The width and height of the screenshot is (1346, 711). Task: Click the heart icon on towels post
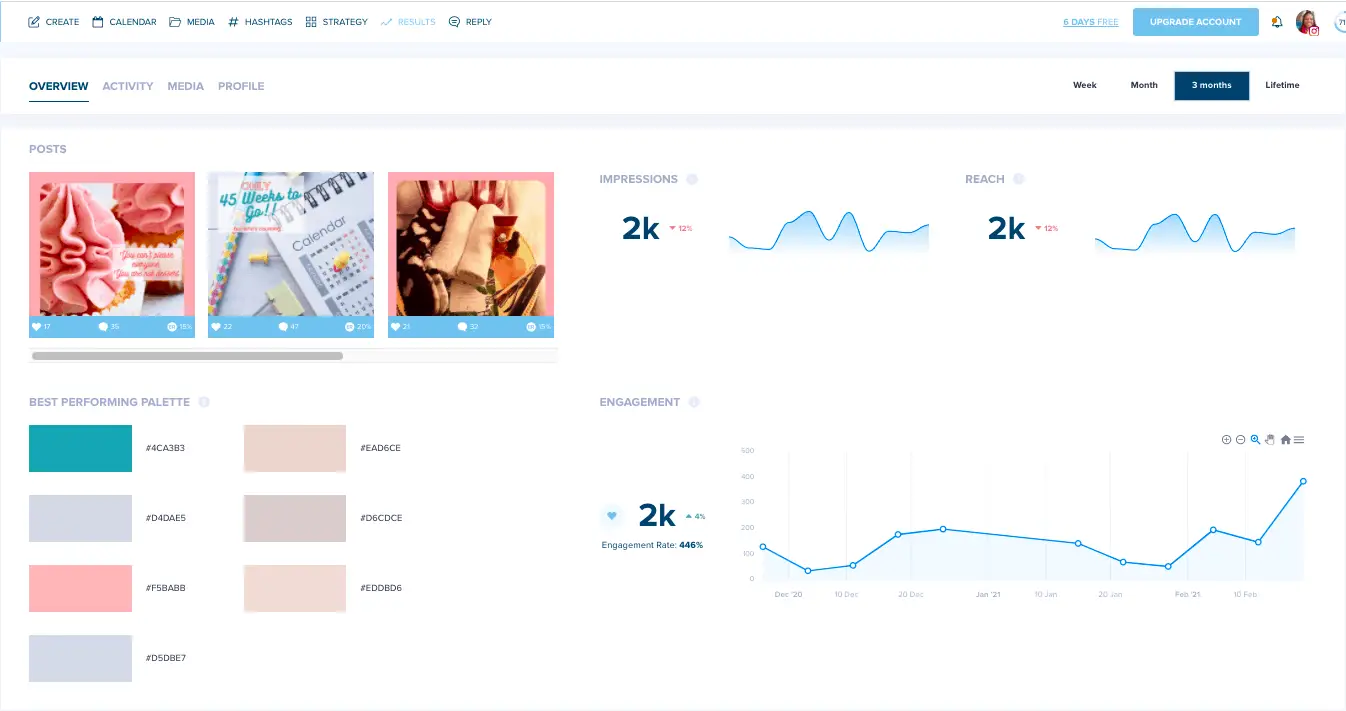pos(396,327)
